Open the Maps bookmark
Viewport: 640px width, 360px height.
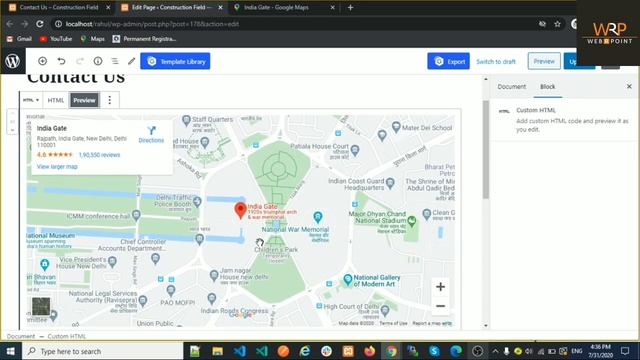coord(93,39)
